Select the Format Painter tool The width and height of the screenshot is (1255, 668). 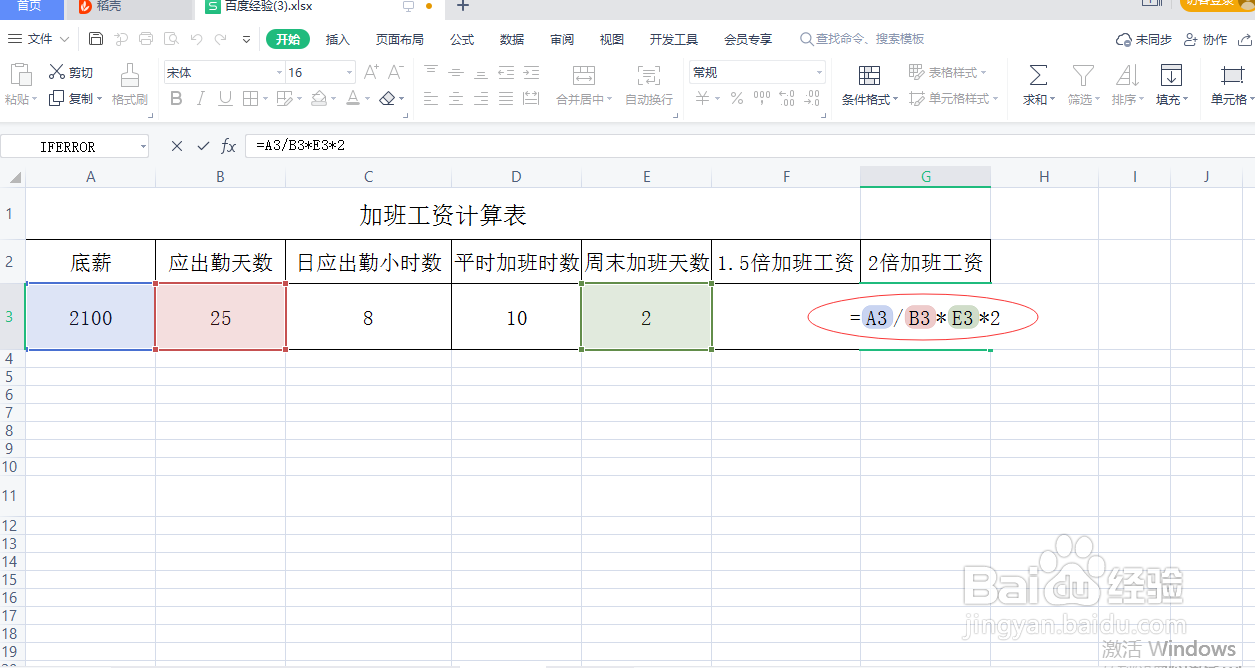[x=128, y=85]
